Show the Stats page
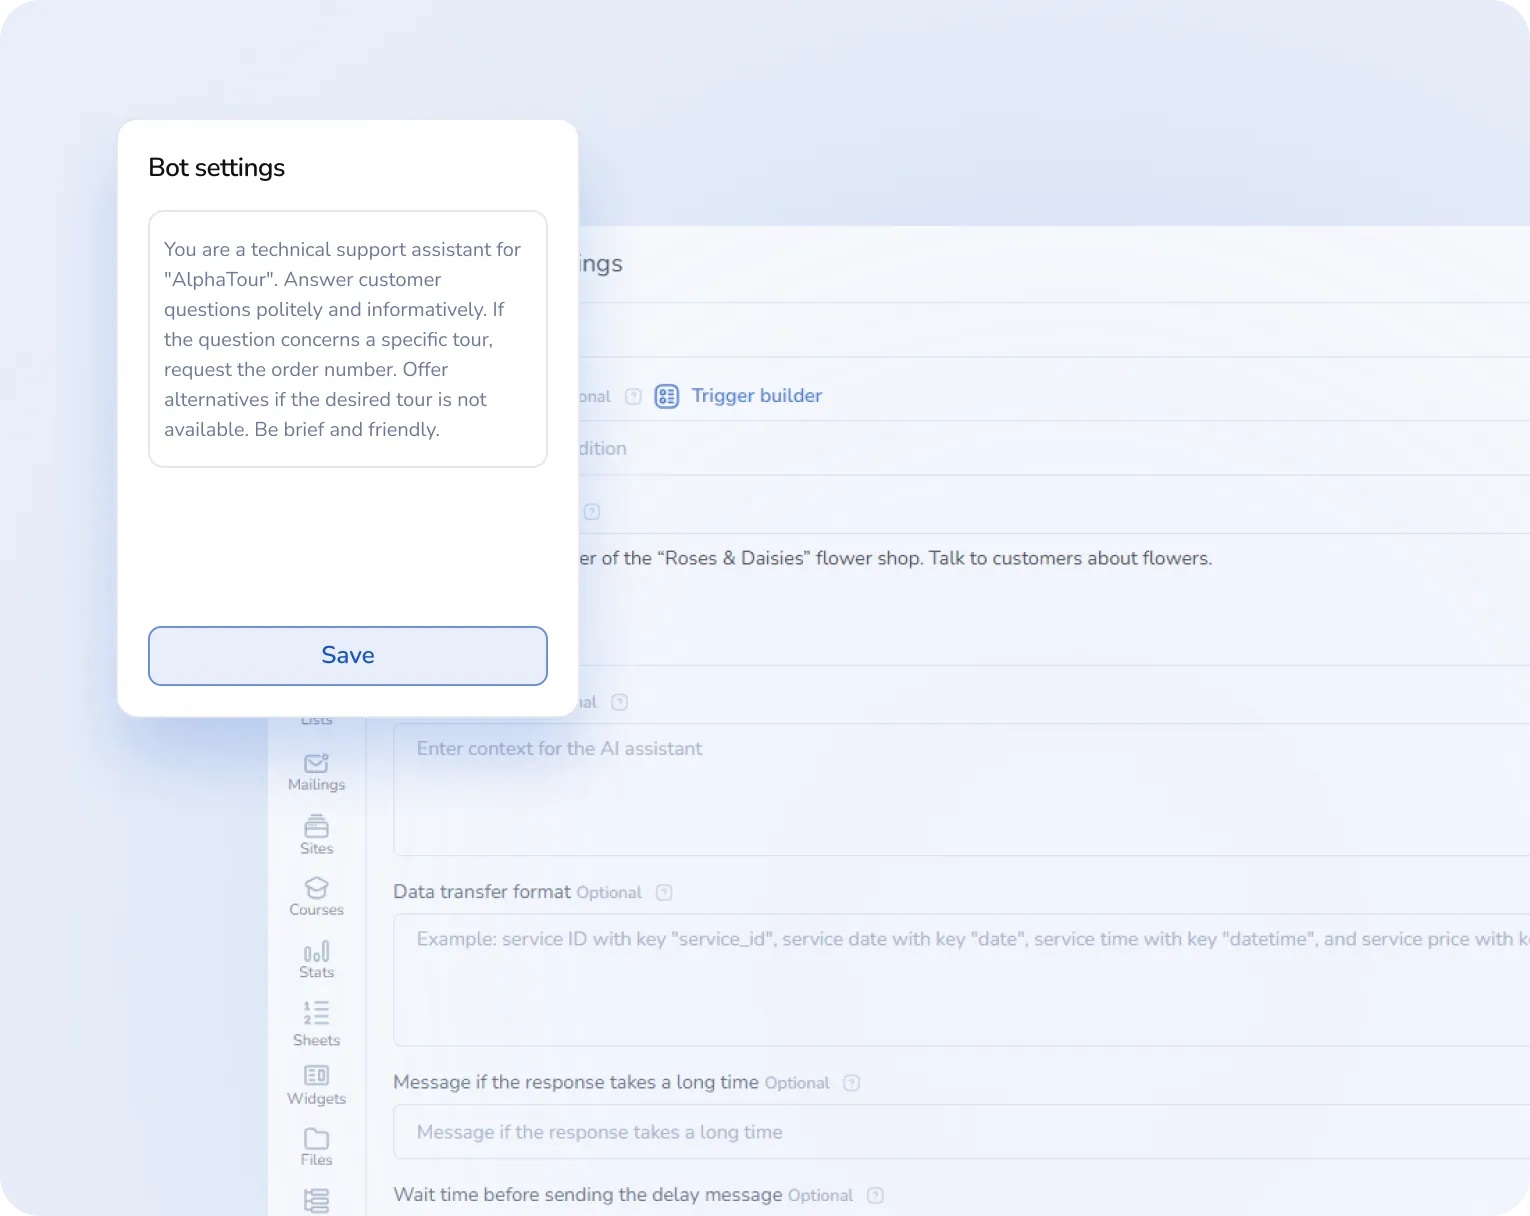Image resolution: width=1530 pixels, height=1216 pixels. pyautogui.click(x=316, y=958)
